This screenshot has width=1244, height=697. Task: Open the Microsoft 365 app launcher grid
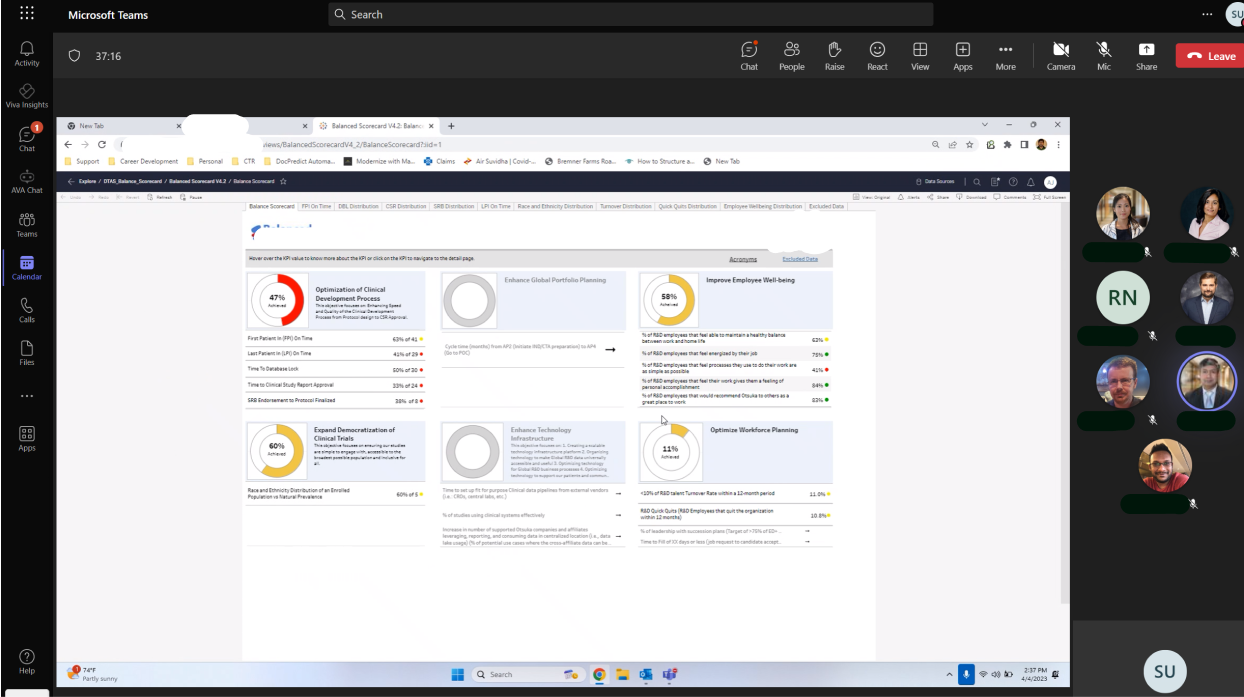[27, 14]
